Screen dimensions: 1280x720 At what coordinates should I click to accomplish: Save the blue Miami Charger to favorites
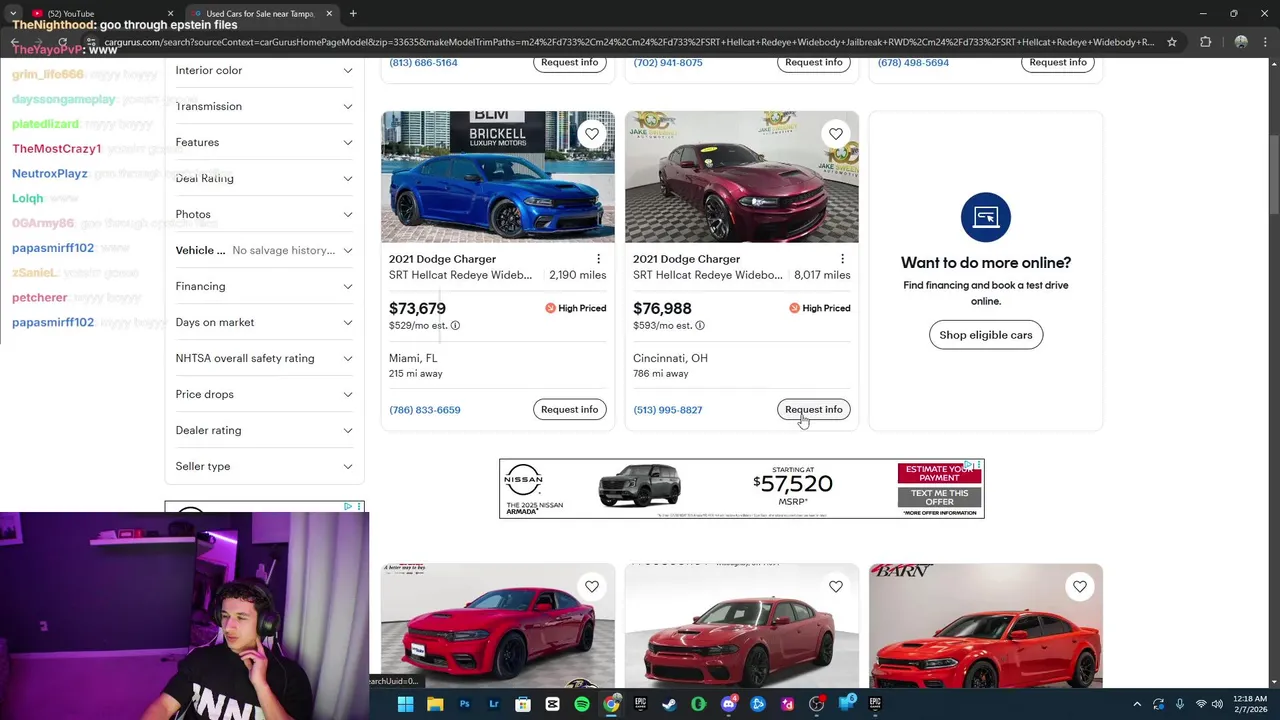click(592, 133)
